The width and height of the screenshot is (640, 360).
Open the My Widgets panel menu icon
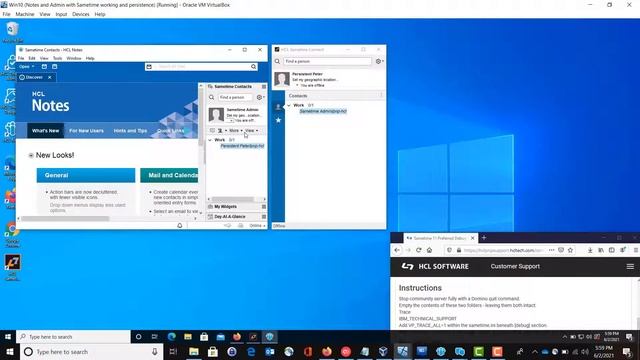pos(264,207)
